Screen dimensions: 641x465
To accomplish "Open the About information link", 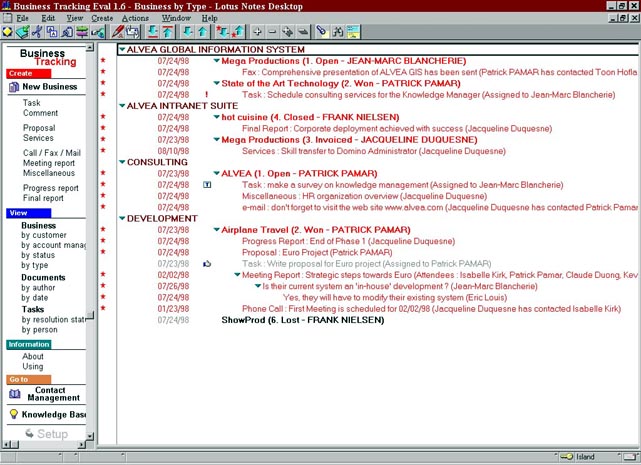I will point(33,356).
